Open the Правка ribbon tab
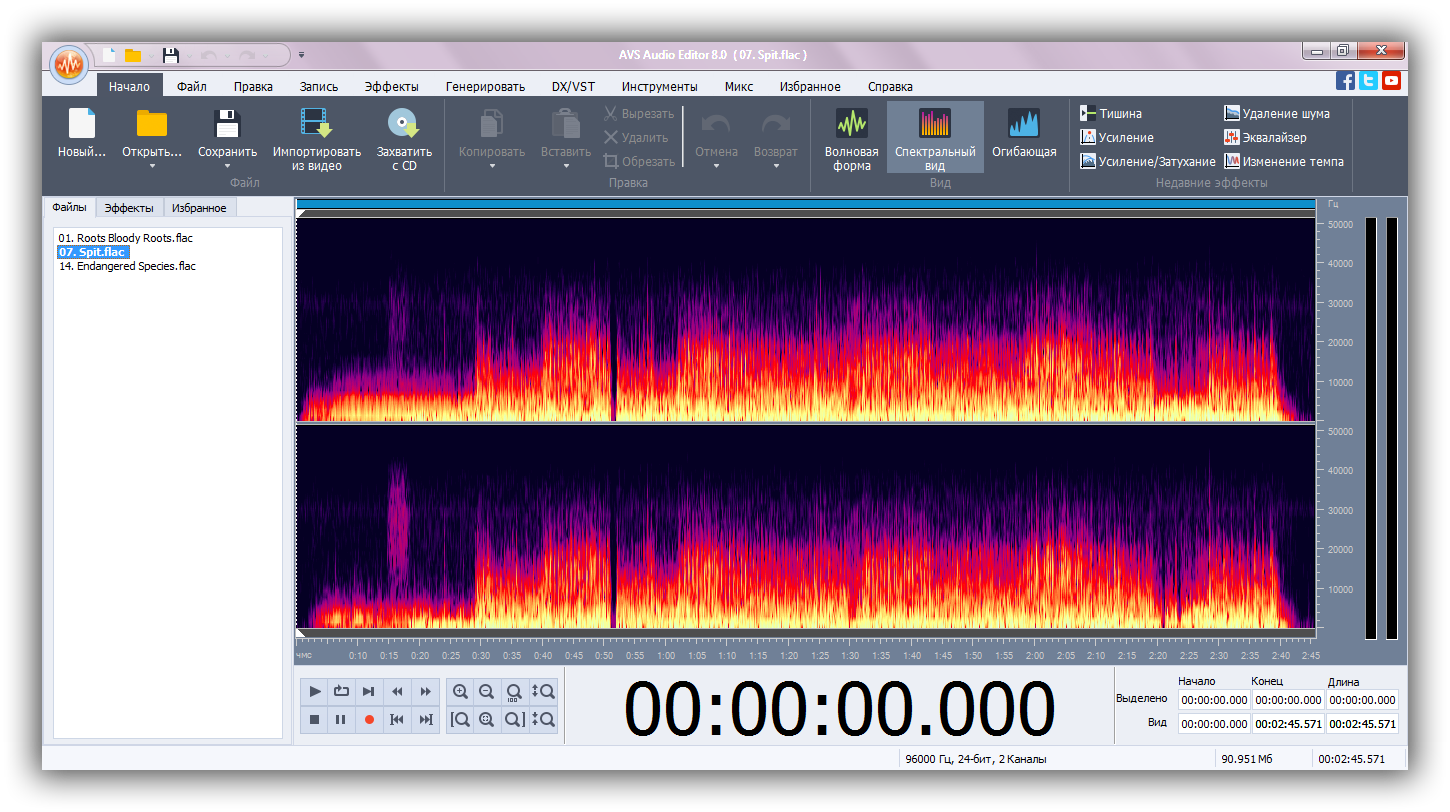1450x812 pixels. (253, 87)
